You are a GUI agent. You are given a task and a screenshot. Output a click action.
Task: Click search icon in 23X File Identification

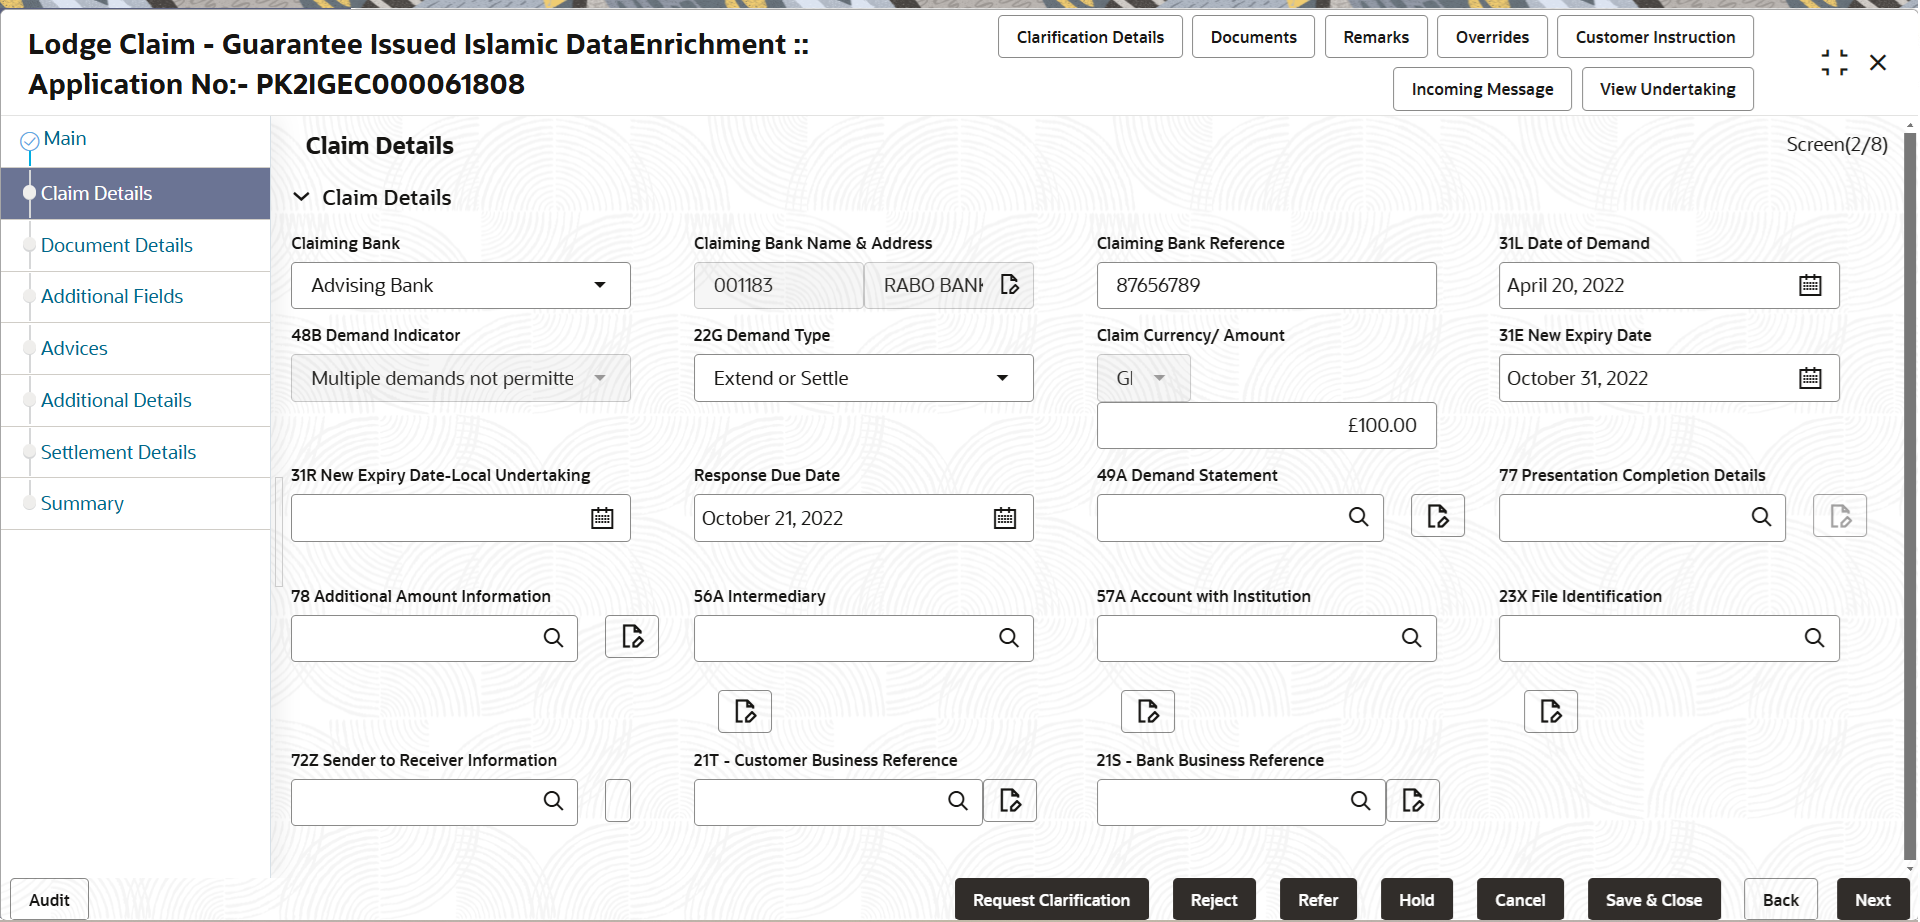pos(1814,638)
